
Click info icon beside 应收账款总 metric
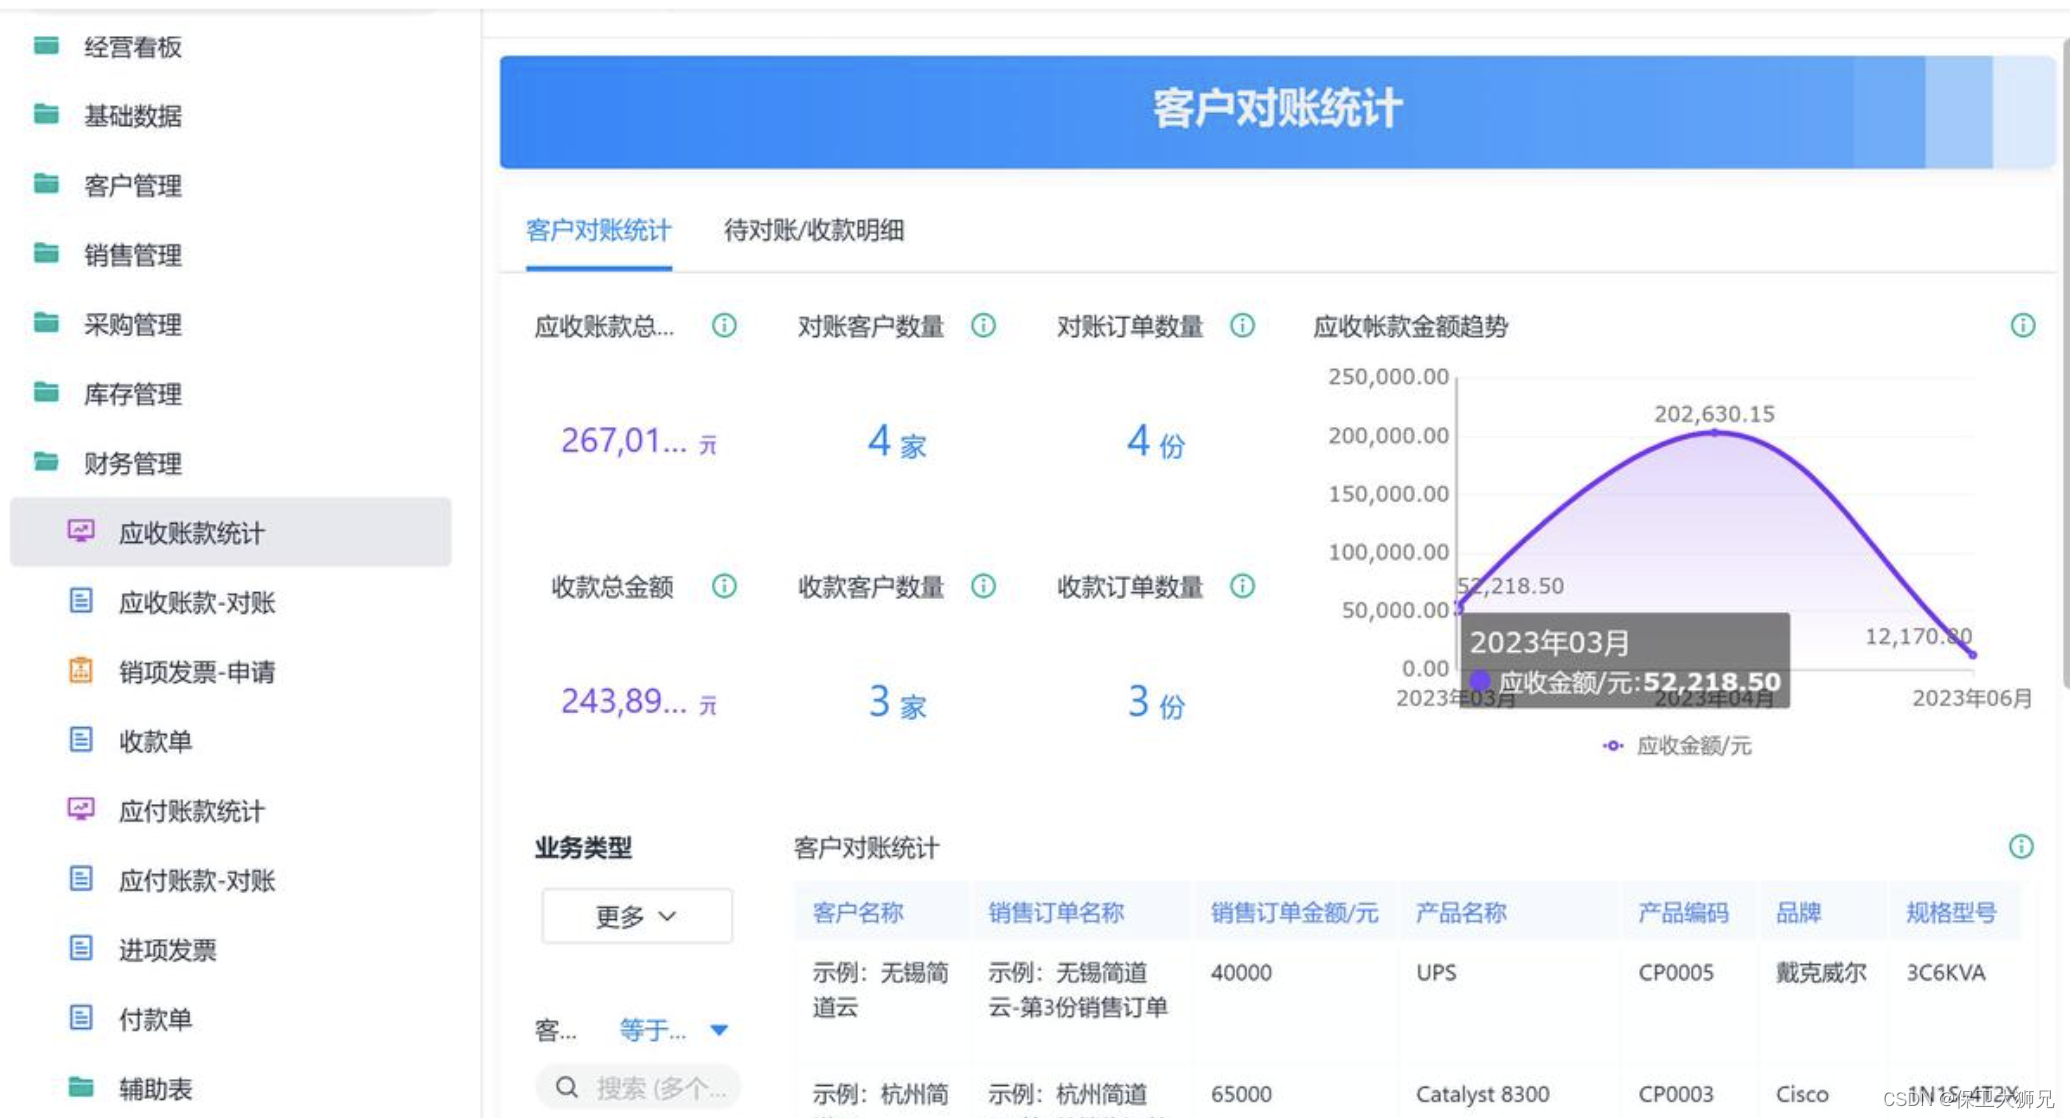point(724,325)
